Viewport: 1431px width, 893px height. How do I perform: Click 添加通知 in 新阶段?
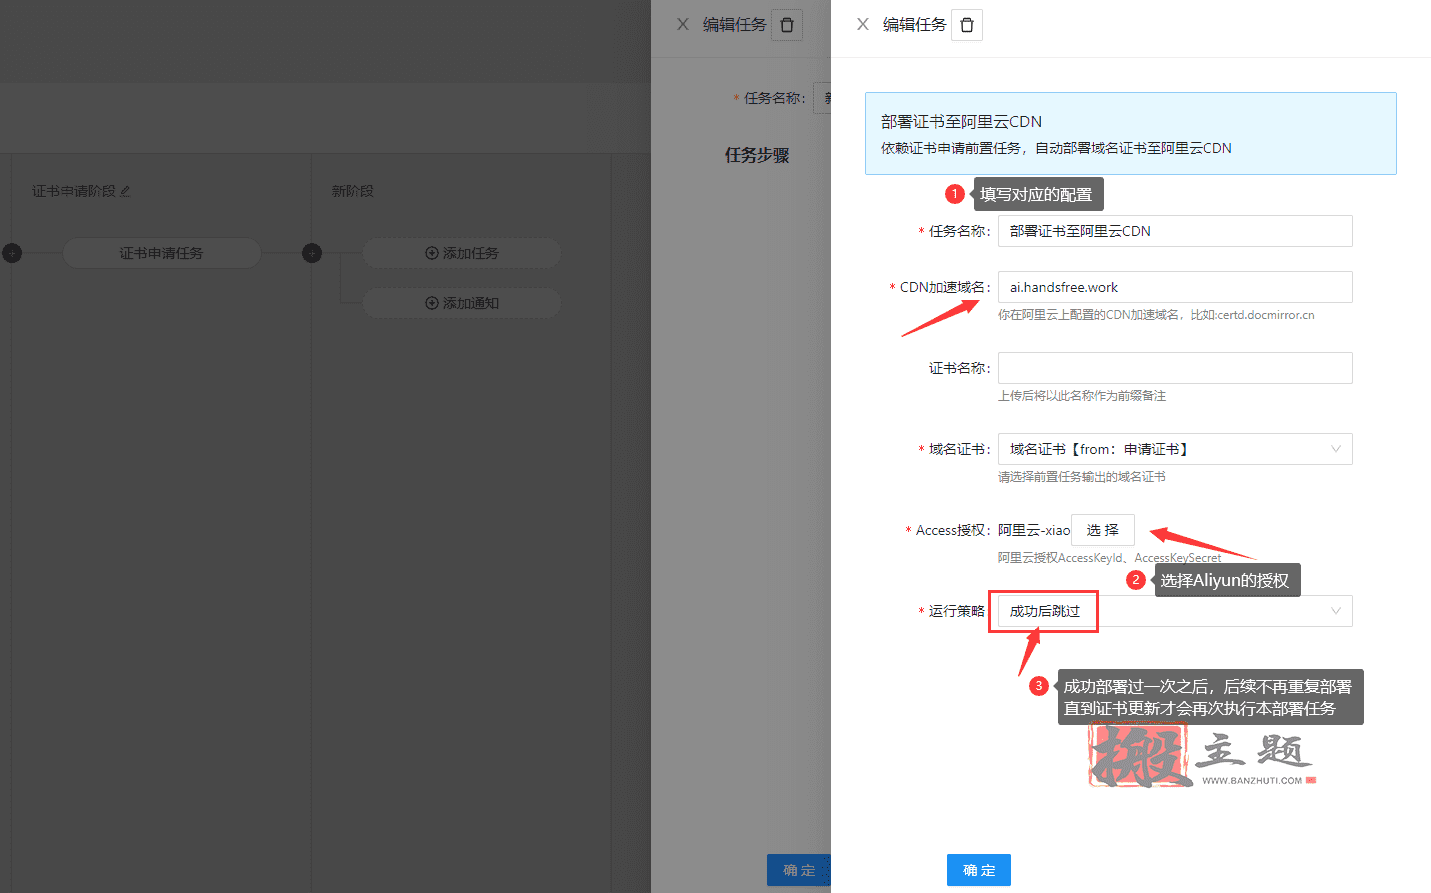(x=462, y=303)
